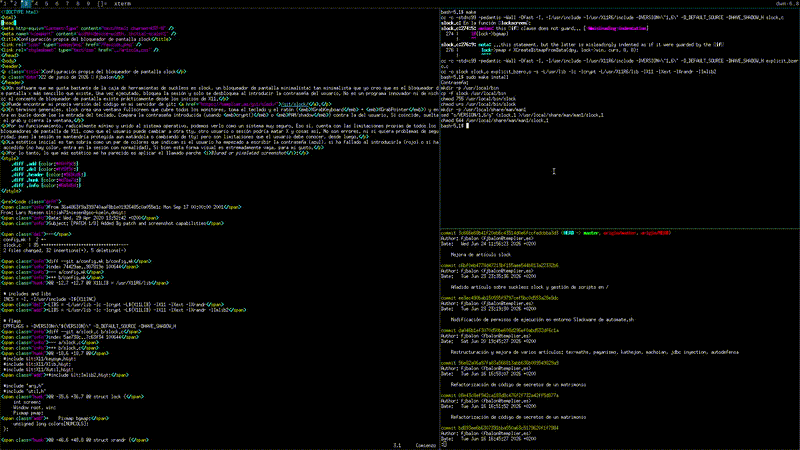Click the cyan HEAD ref in the git log
The image size is (800, 450).
click(568, 233)
